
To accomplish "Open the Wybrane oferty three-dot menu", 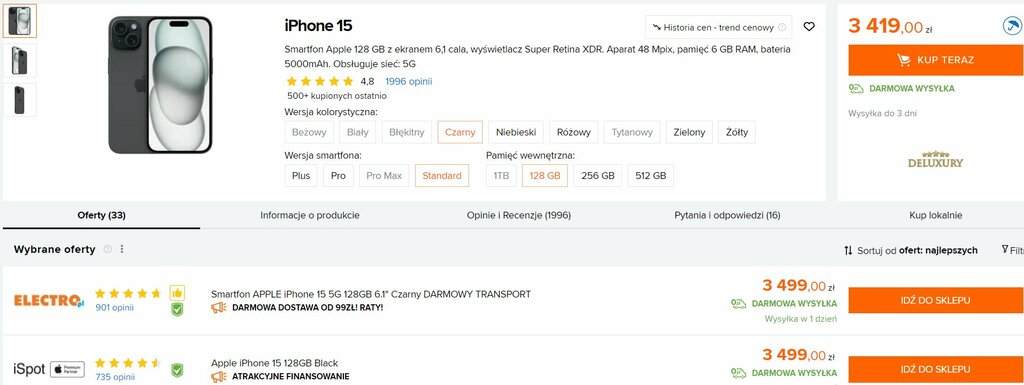I will coord(121,249).
